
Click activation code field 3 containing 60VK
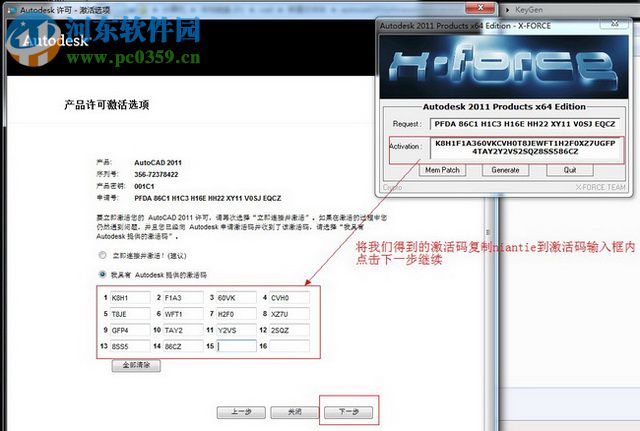236,298
